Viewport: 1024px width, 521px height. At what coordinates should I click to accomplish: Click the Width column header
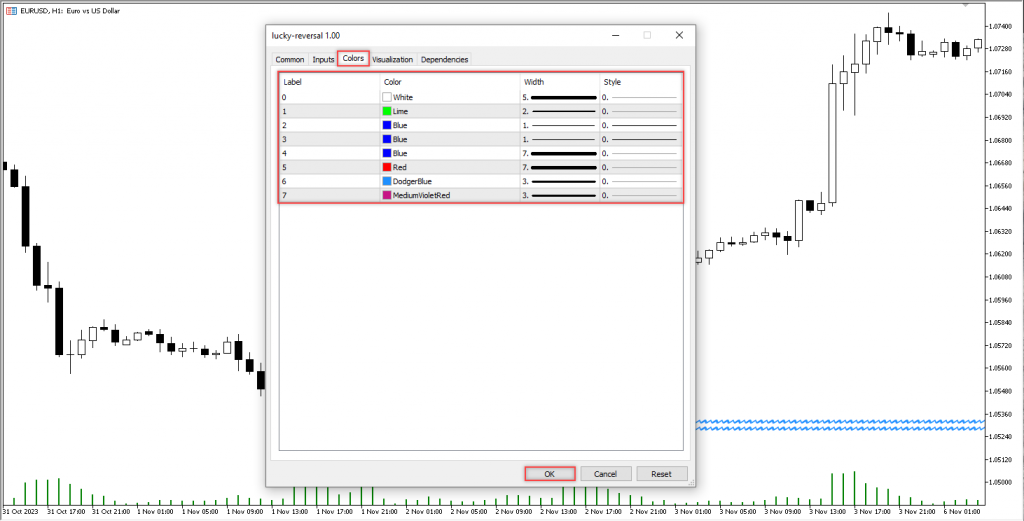pos(560,82)
